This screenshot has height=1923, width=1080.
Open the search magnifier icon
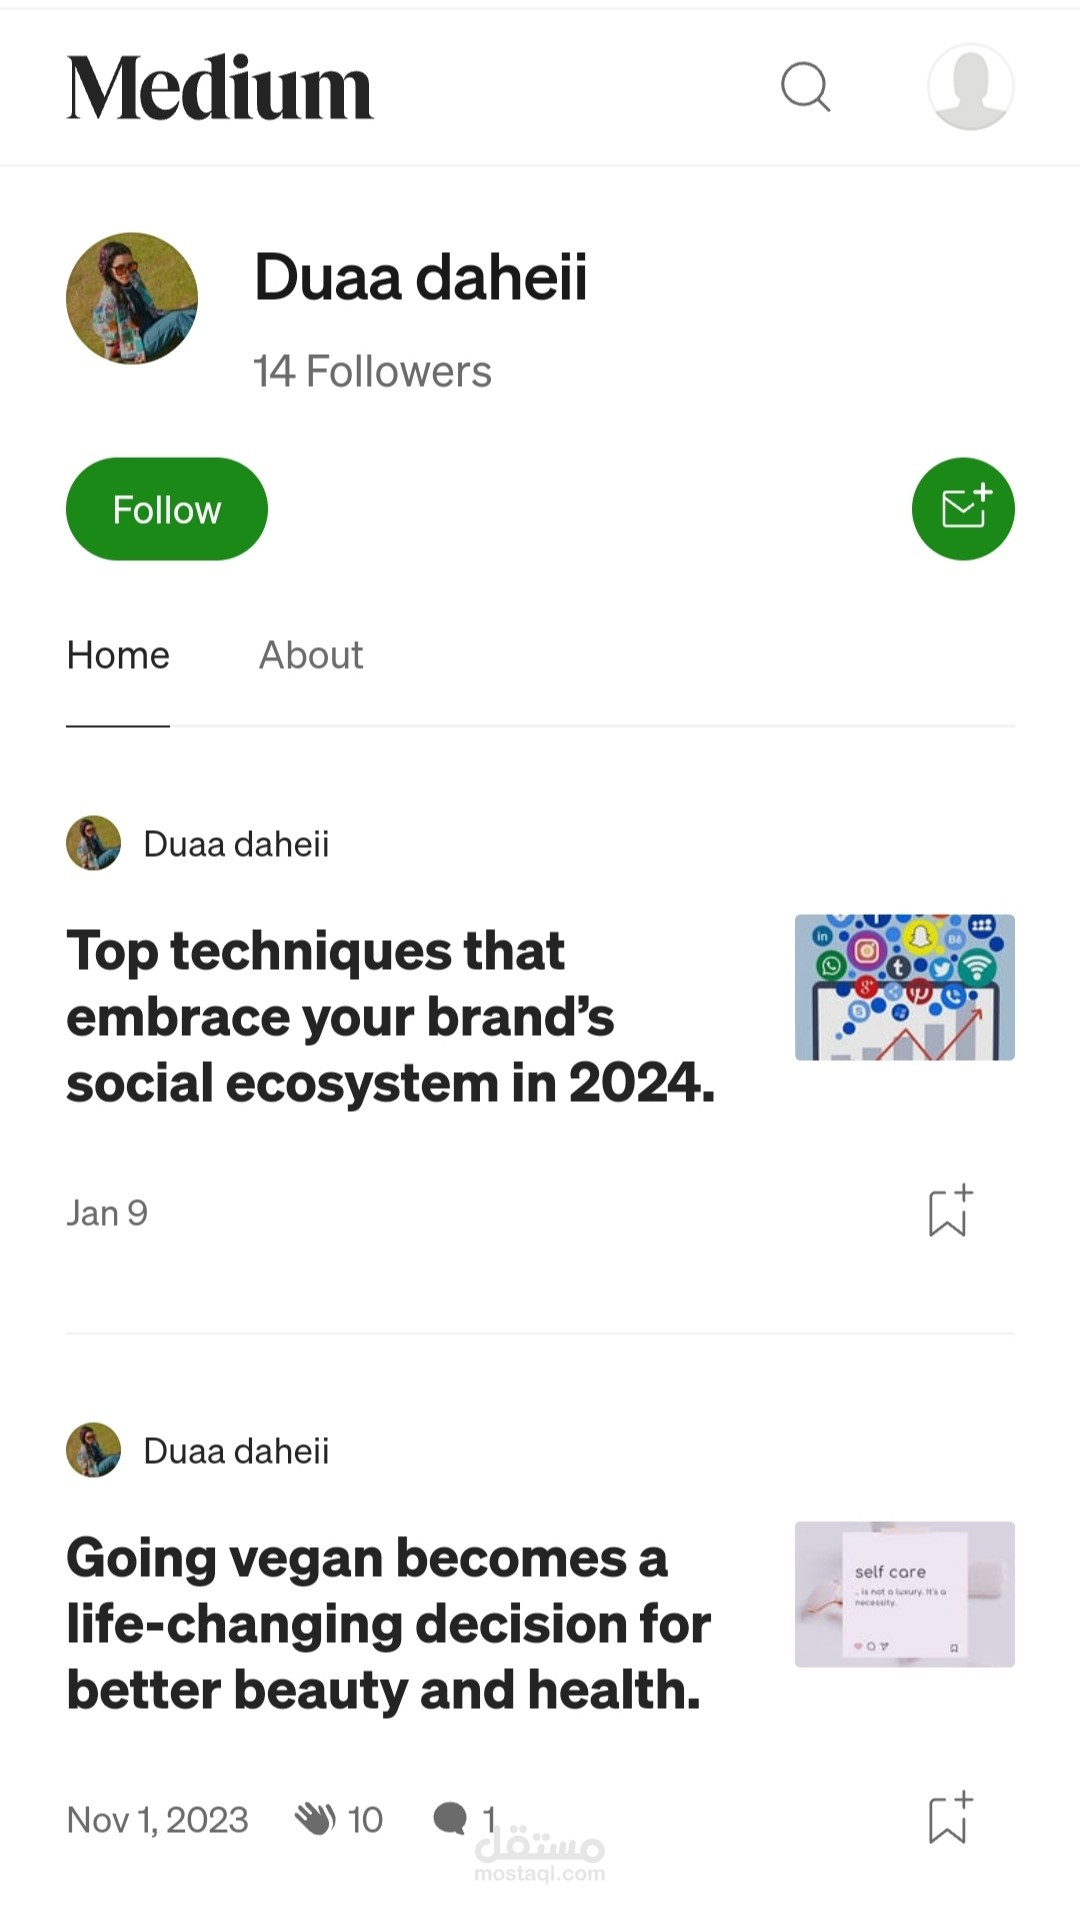tap(805, 87)
